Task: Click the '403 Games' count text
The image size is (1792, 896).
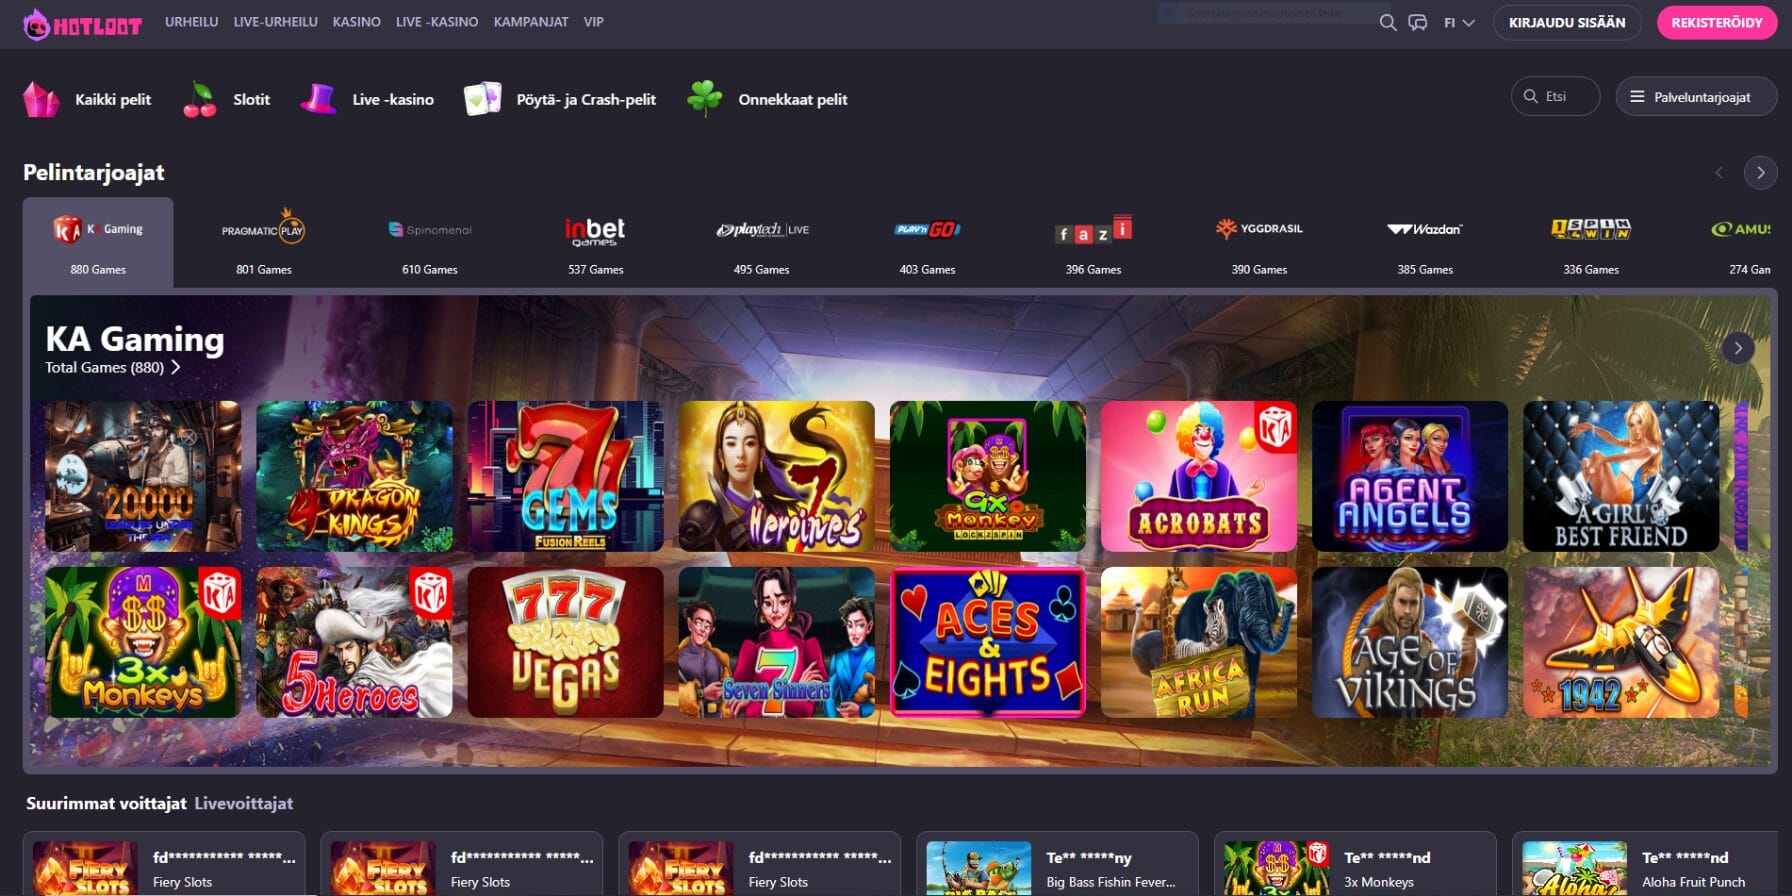Action: pyautogui.click(x=927, y=270)
